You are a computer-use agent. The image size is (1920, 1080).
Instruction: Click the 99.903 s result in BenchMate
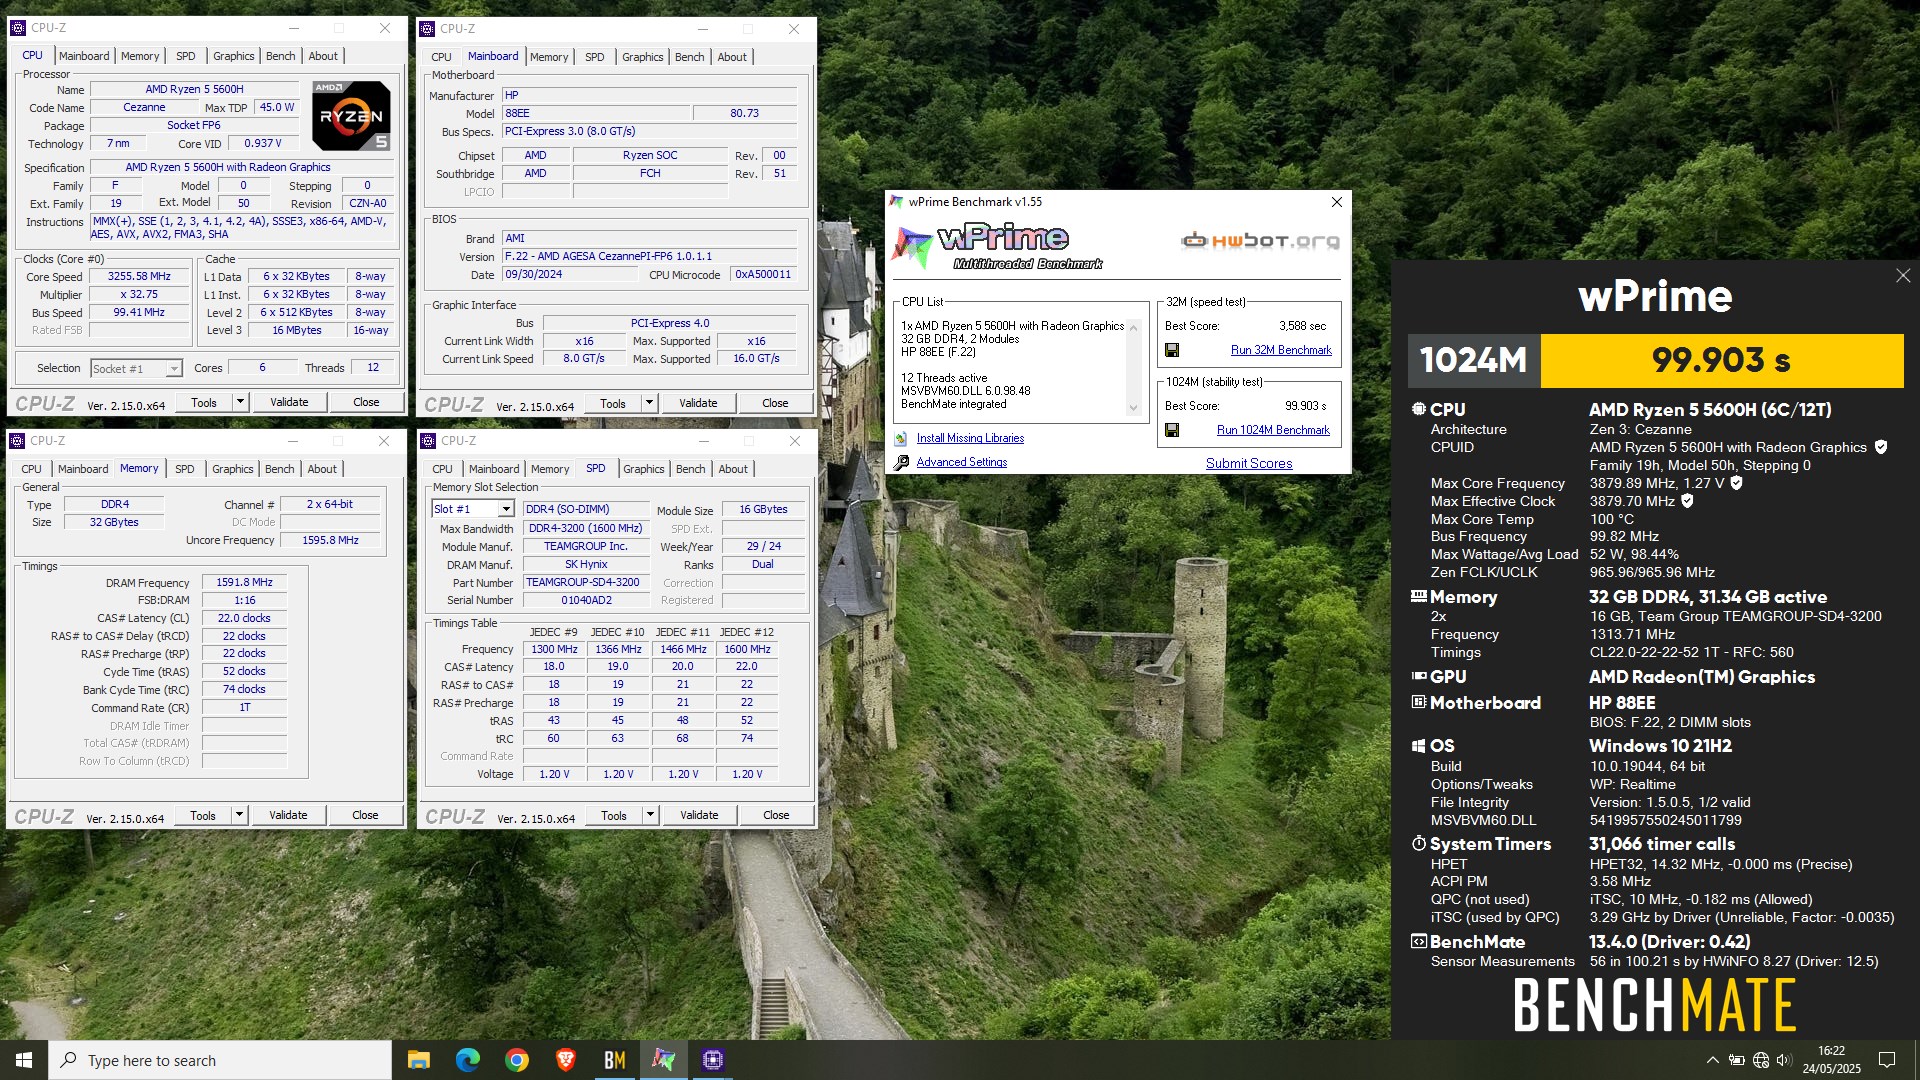point(1721,360)
